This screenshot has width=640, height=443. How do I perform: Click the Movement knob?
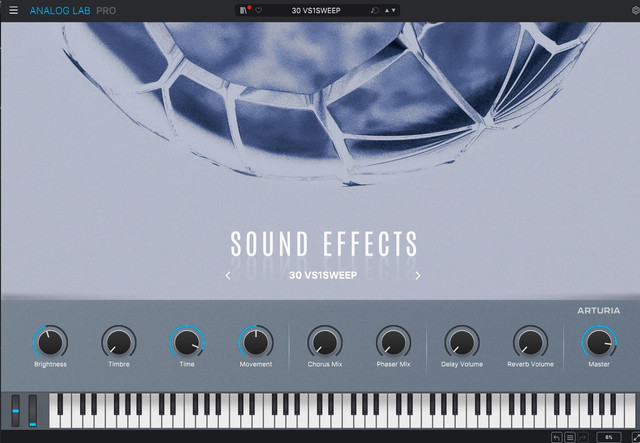click(x=256, y=343)
